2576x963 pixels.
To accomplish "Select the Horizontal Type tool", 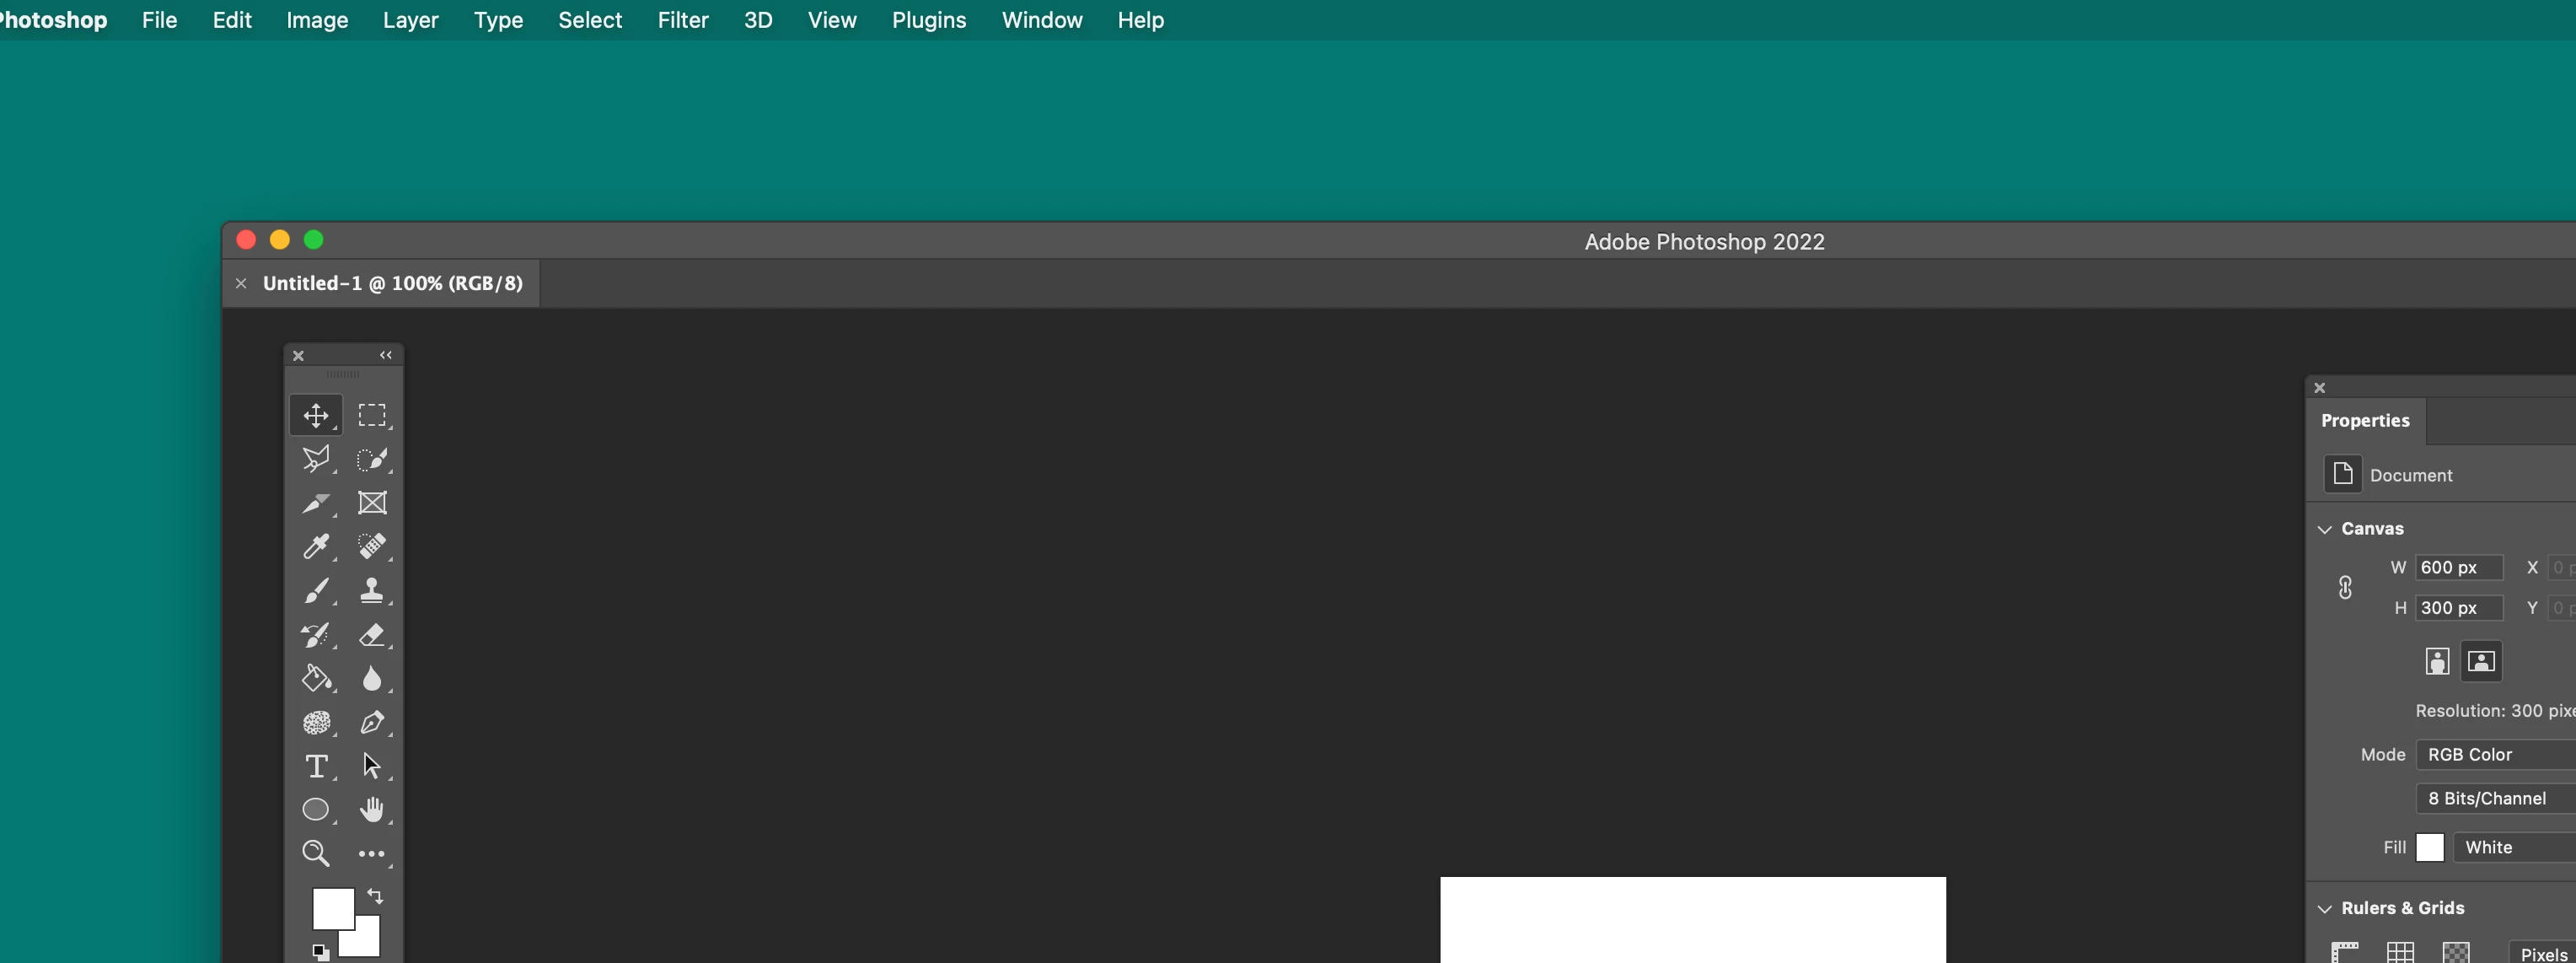I will coord(316,766).
